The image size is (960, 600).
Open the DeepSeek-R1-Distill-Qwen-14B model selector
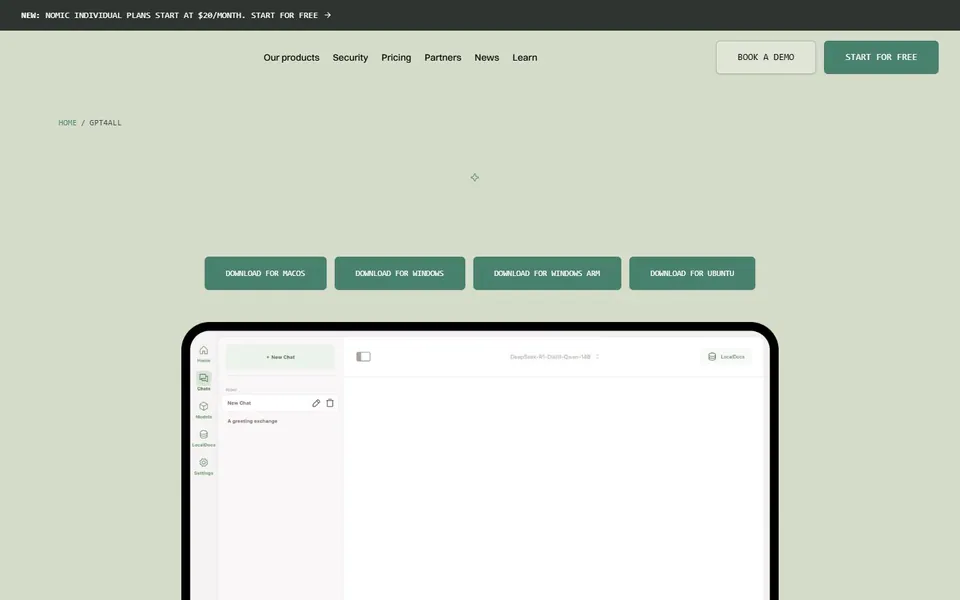pos(554,356)
